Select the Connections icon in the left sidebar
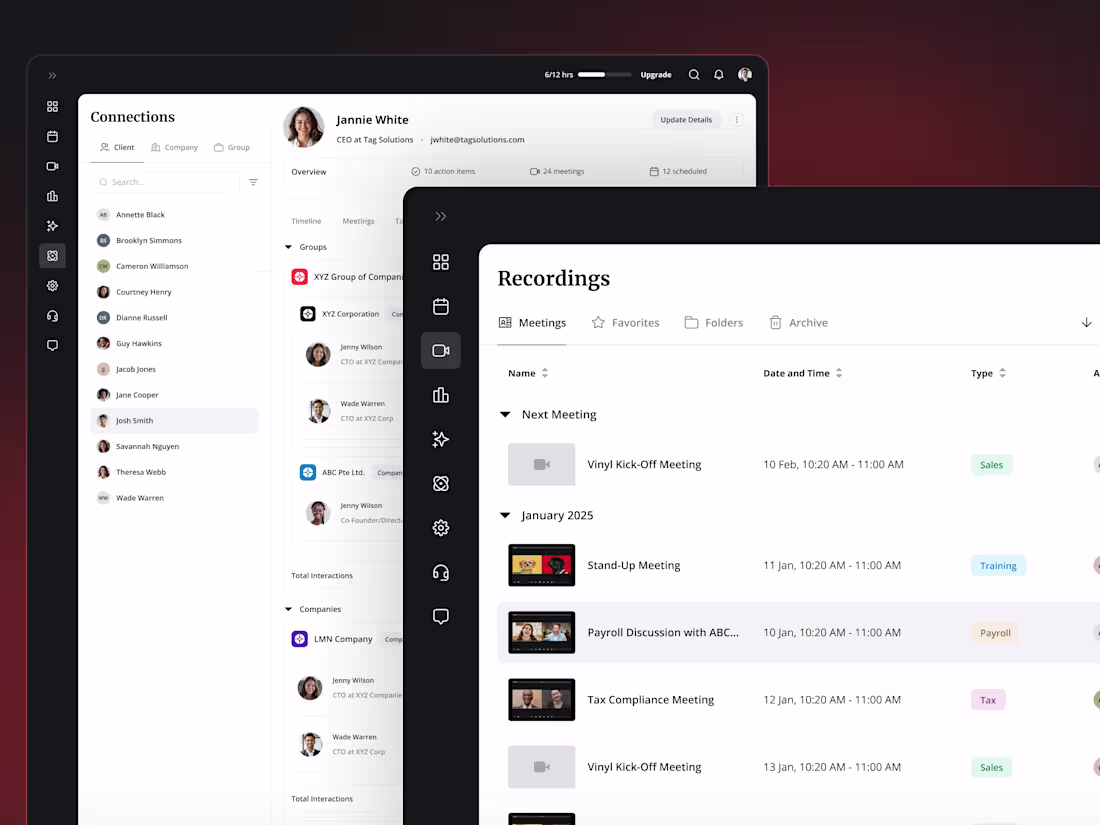This screenshot has height=825, width=1100. (441, 483)
